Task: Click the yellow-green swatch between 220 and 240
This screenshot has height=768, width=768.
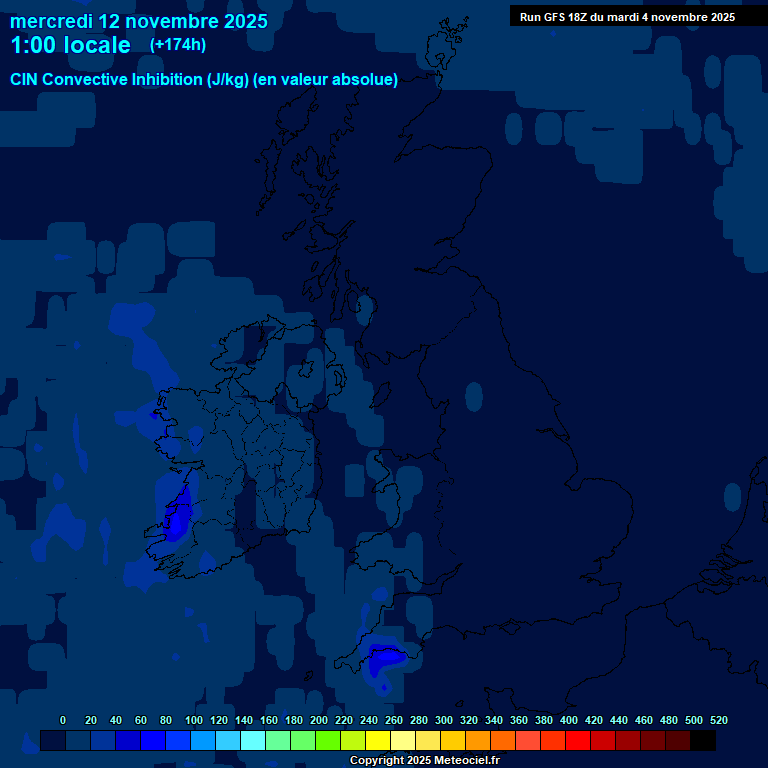Action: 353,740
